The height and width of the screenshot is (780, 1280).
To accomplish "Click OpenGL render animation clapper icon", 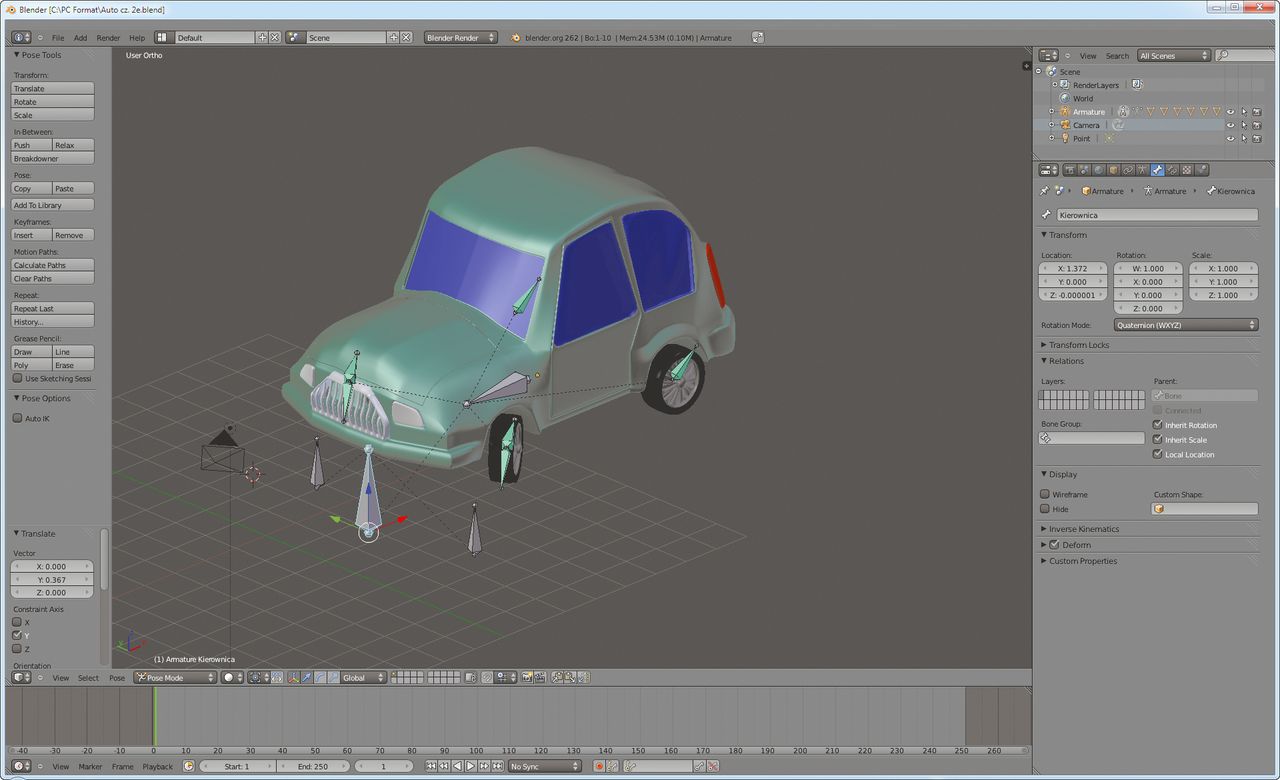I will [x=539, y=677].
